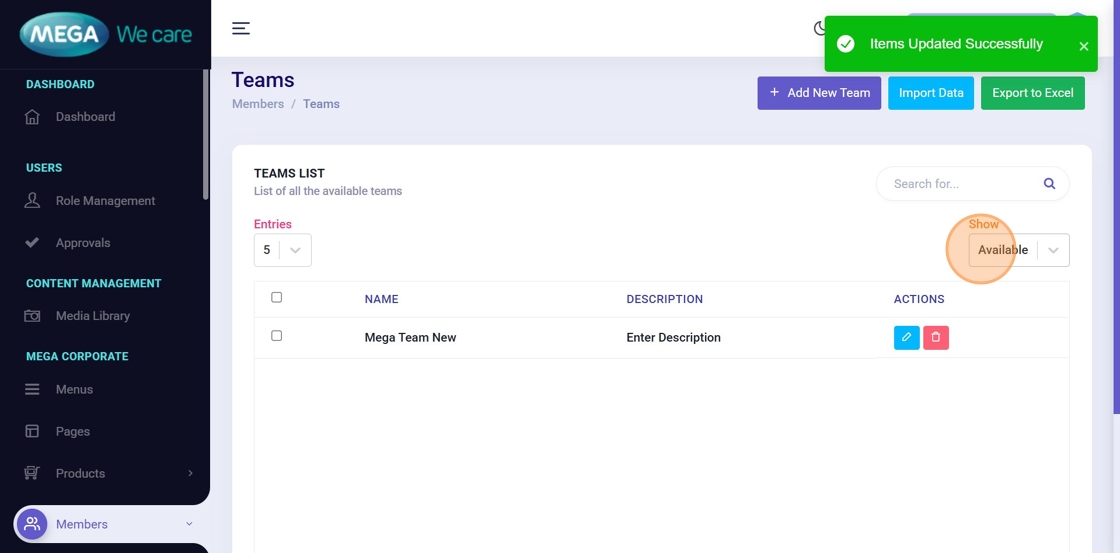Click the hamburger menu toggle icon

(241, 28)
